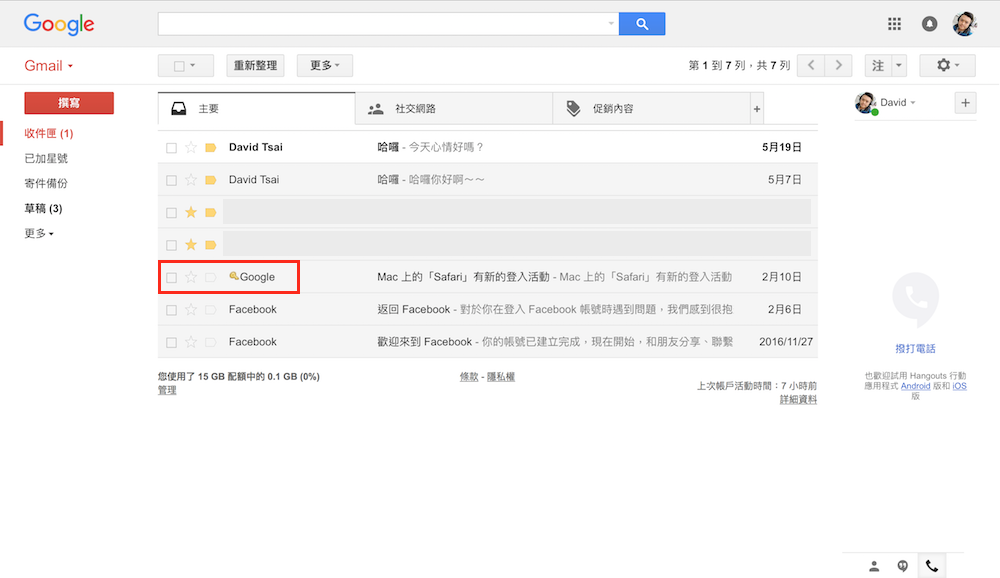Open the Google apps grid
Viewport: 1000px width, 578px height.
[894, 24]
